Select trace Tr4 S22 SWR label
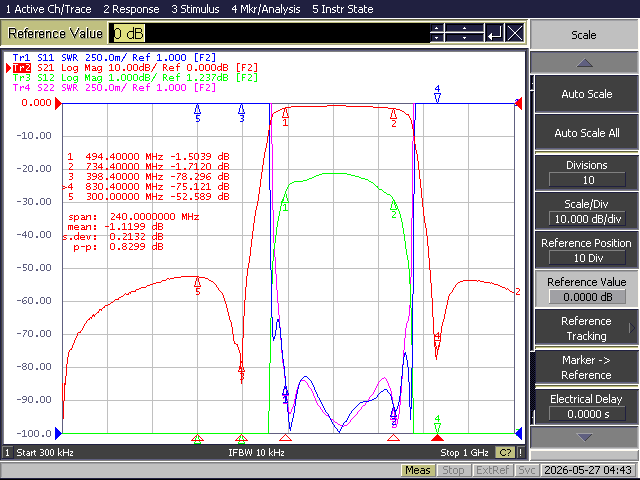 coord(114,87)
